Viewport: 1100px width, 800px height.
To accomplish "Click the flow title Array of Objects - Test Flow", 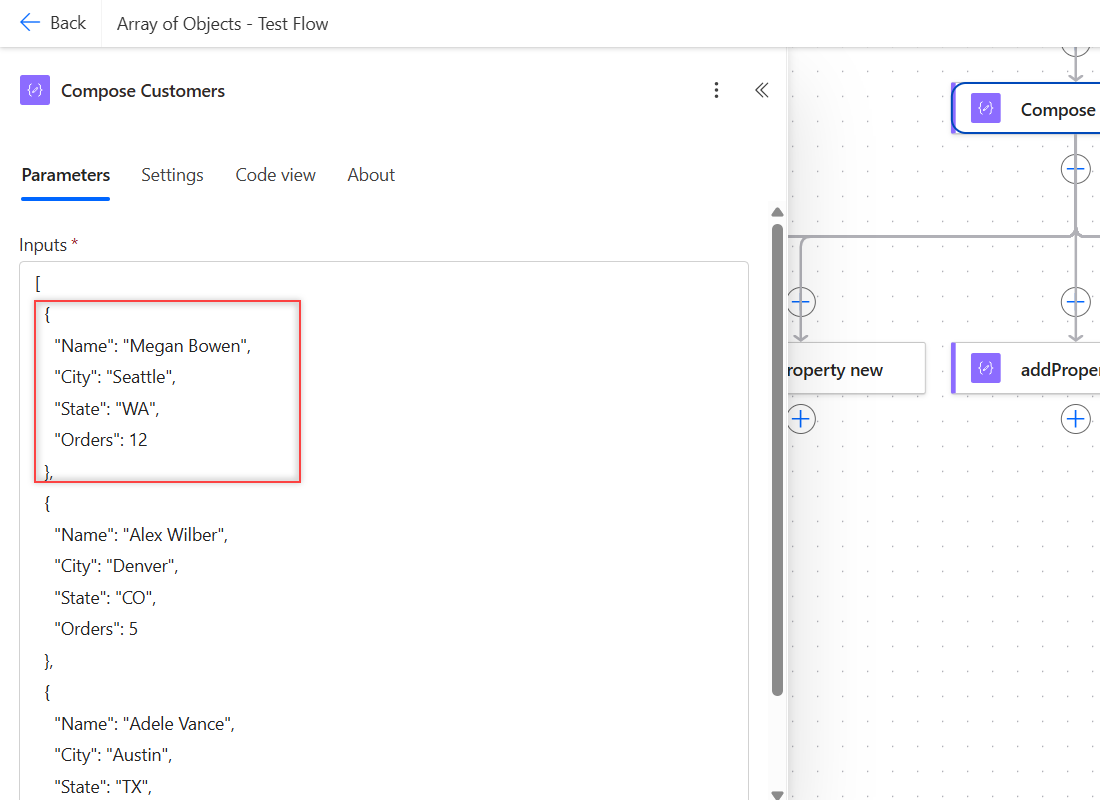I will coord(222,24).
